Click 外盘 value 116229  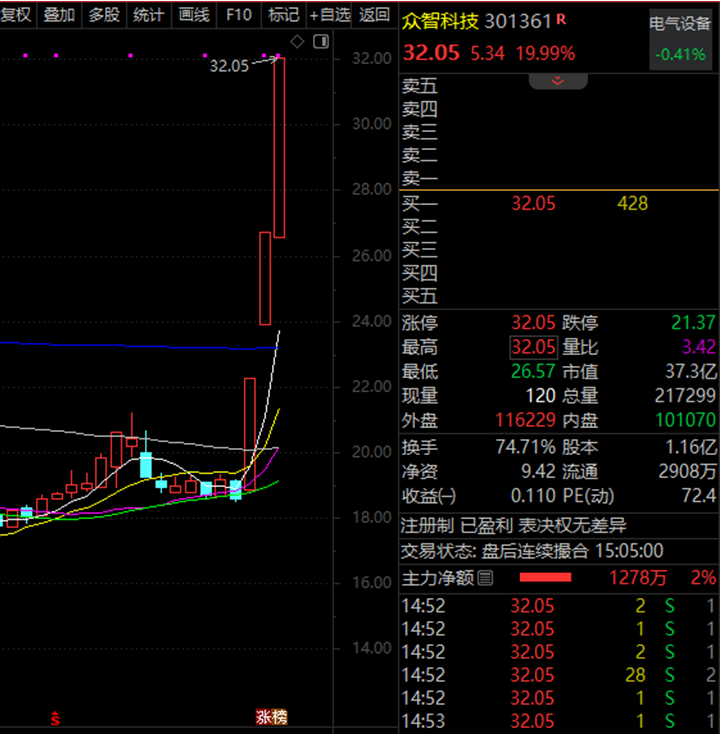[x=526, y=420]
